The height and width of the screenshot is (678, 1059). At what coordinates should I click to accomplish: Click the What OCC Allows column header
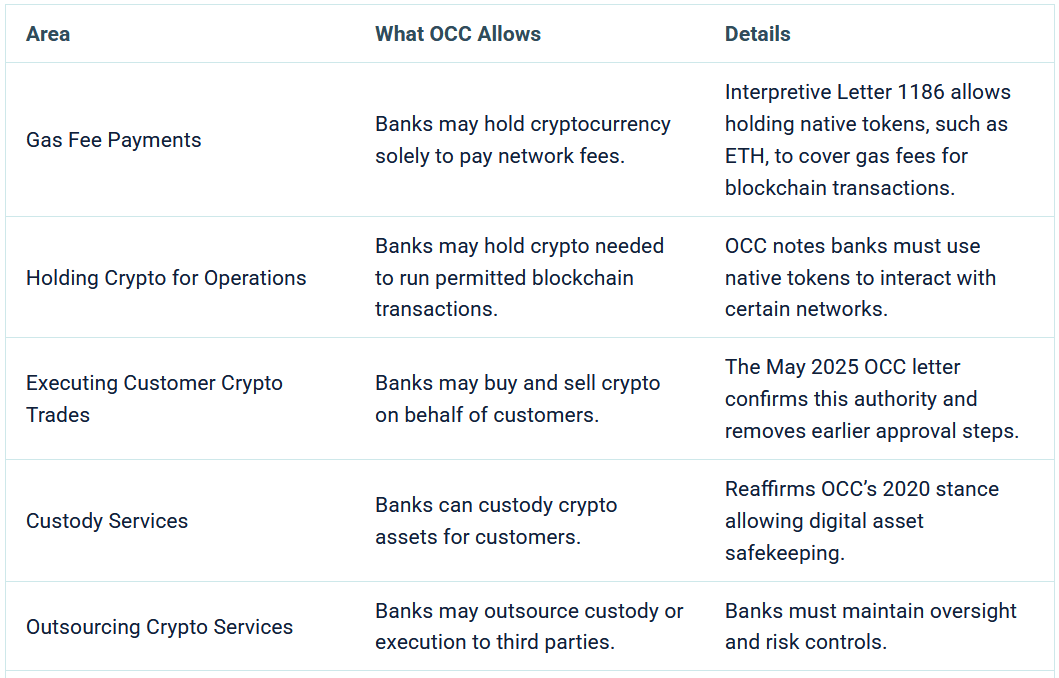tap(457, 34)
